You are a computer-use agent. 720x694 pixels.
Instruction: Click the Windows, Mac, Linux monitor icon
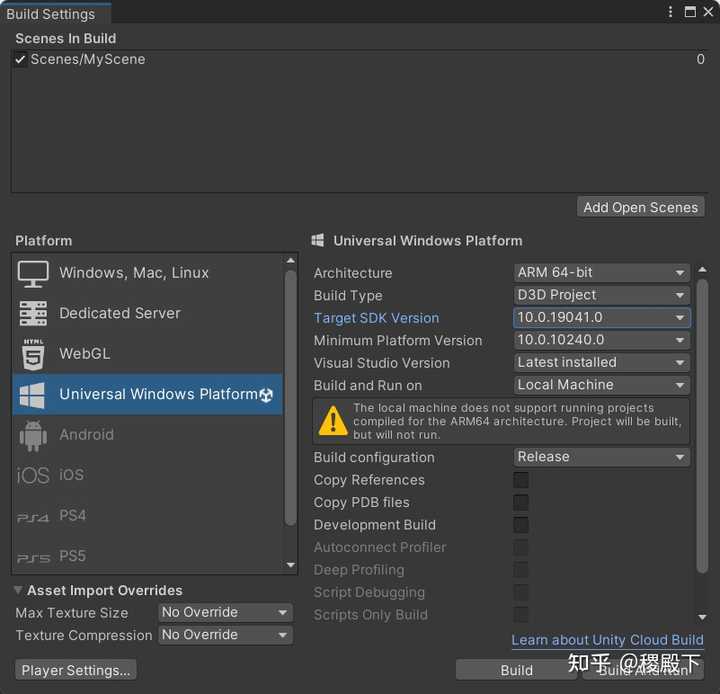(33, 274)
